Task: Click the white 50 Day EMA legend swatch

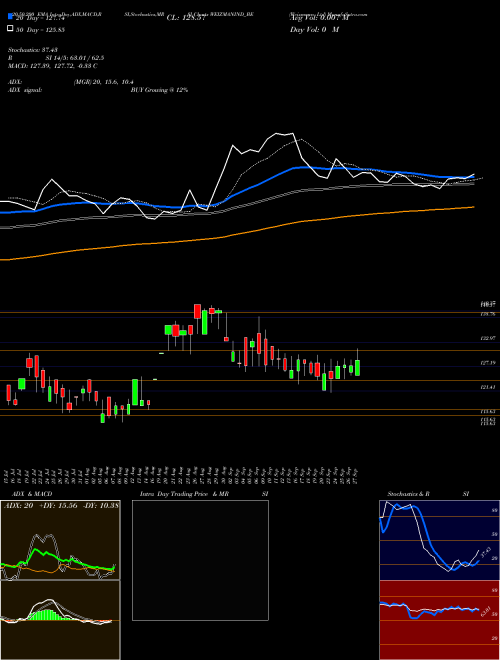Action: click(x=11, y=29)
